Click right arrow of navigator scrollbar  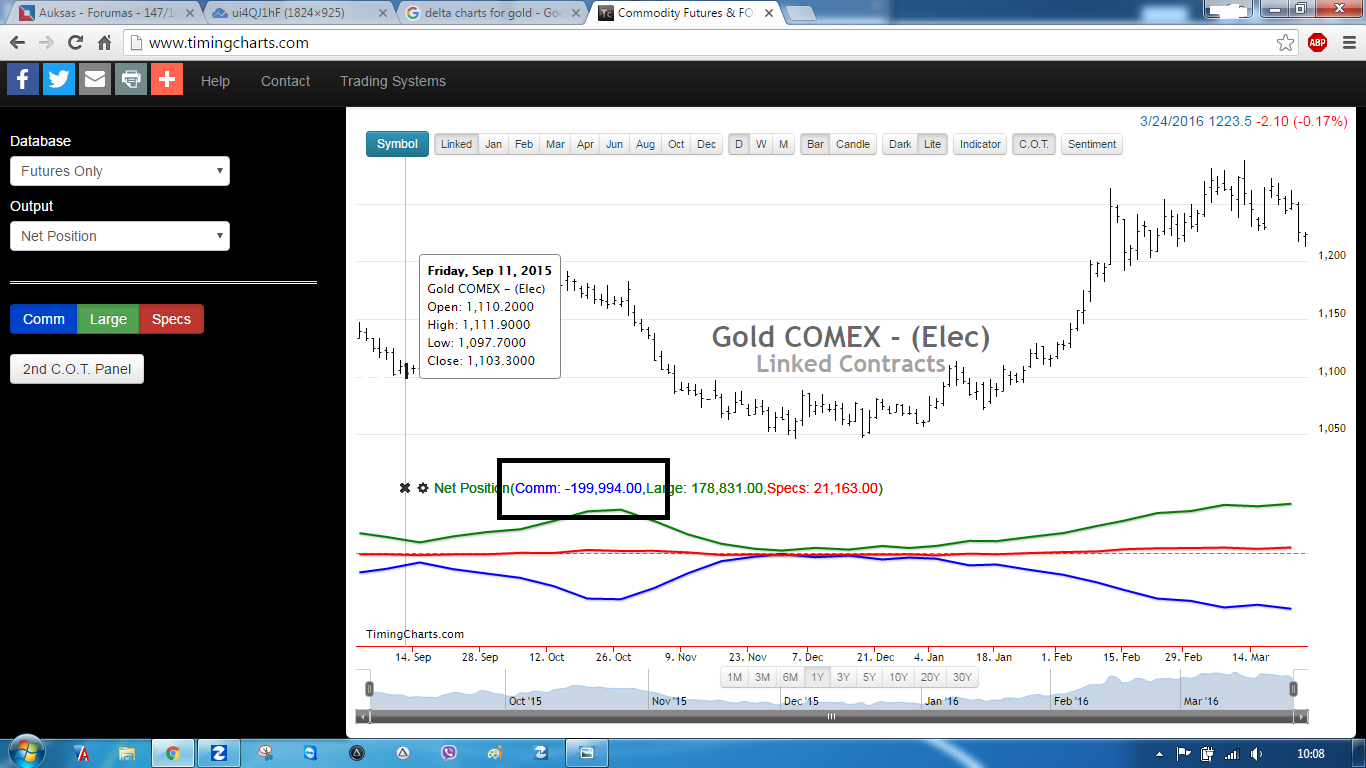click(1300, 717)
